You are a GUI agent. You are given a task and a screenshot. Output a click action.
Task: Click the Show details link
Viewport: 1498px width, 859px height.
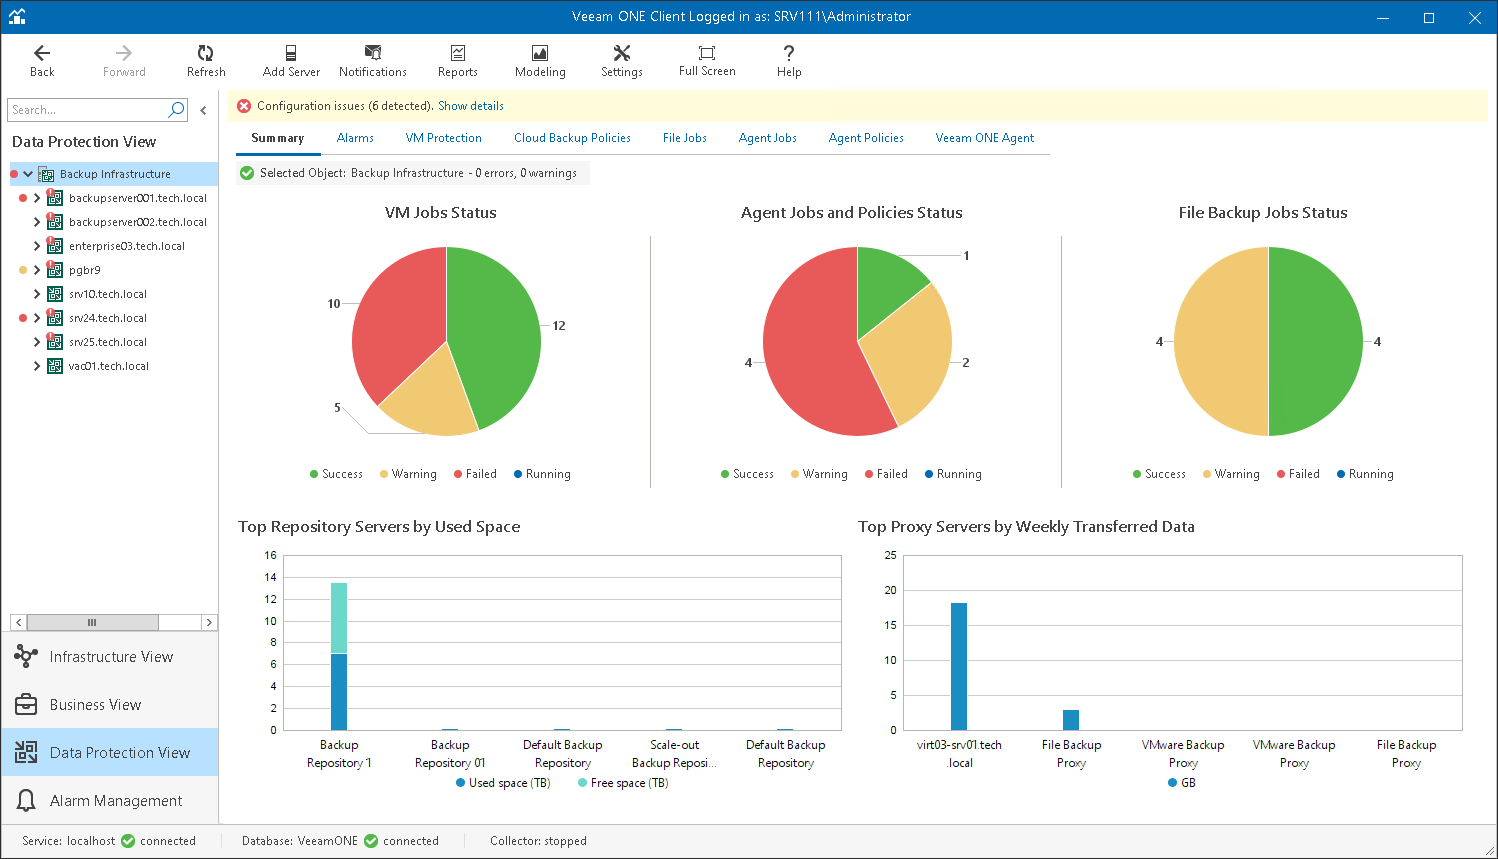471,106
